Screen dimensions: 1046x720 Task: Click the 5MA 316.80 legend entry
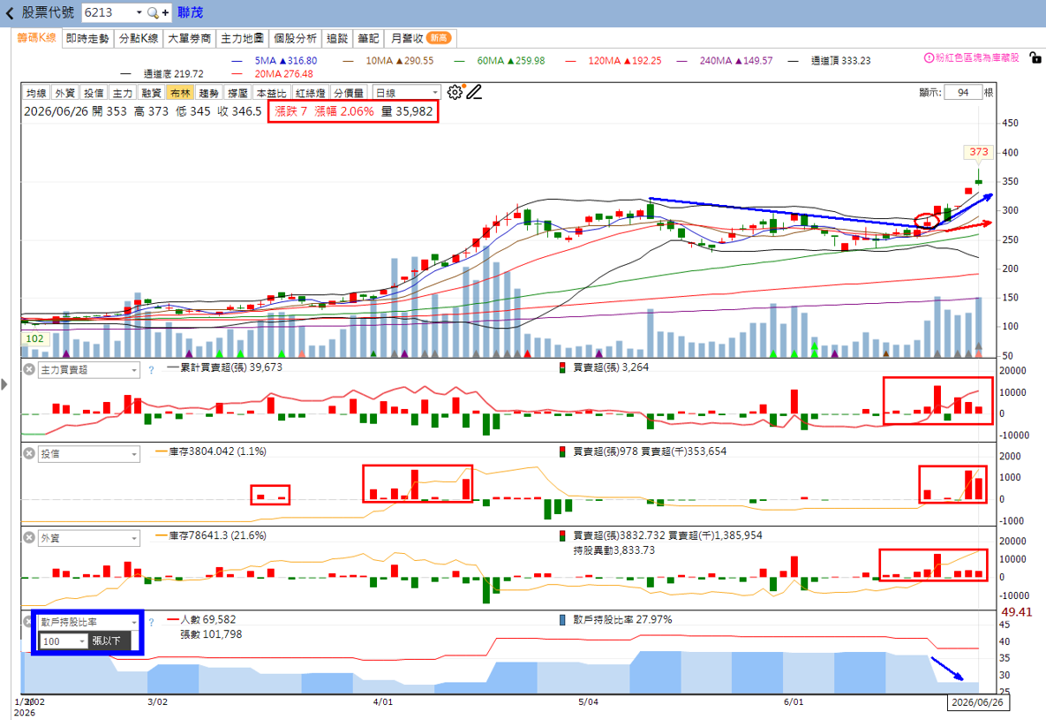point(274,61)
